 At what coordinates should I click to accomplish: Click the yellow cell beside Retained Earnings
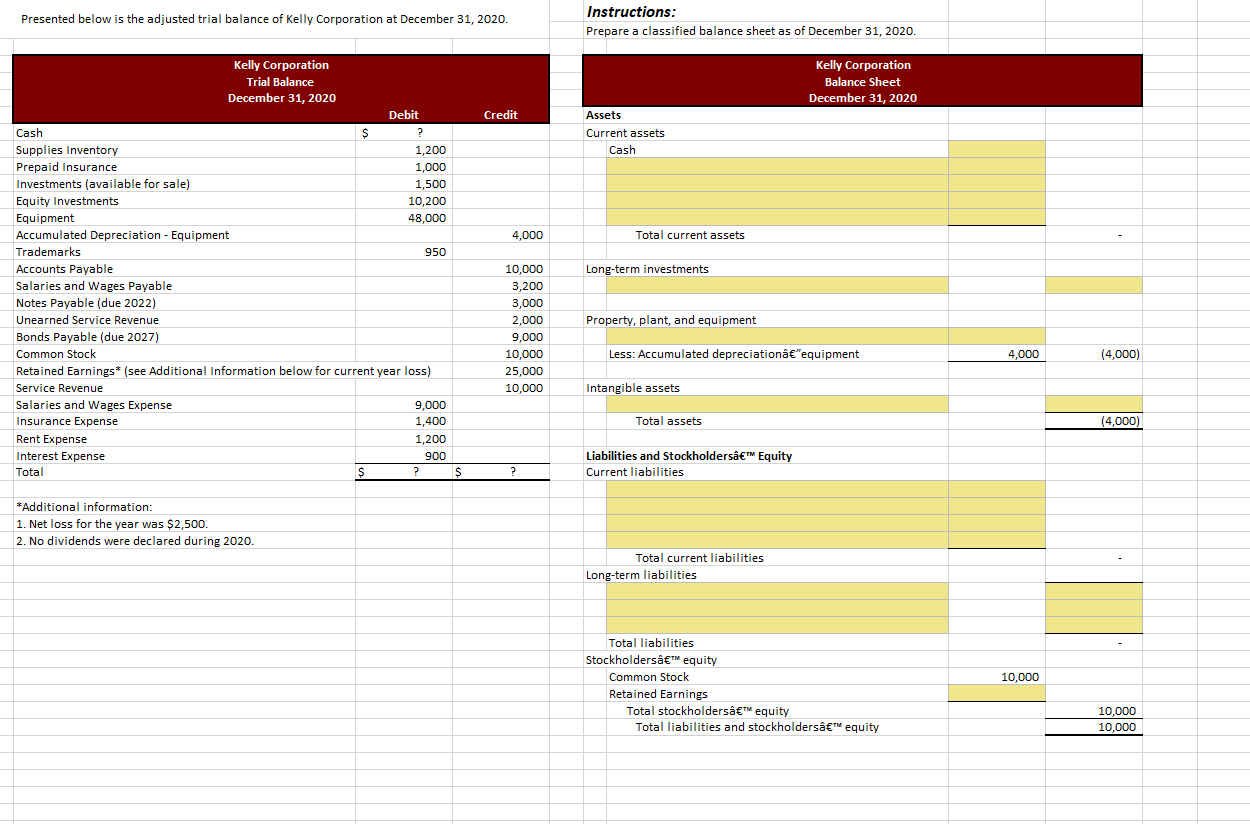(996, 694)
